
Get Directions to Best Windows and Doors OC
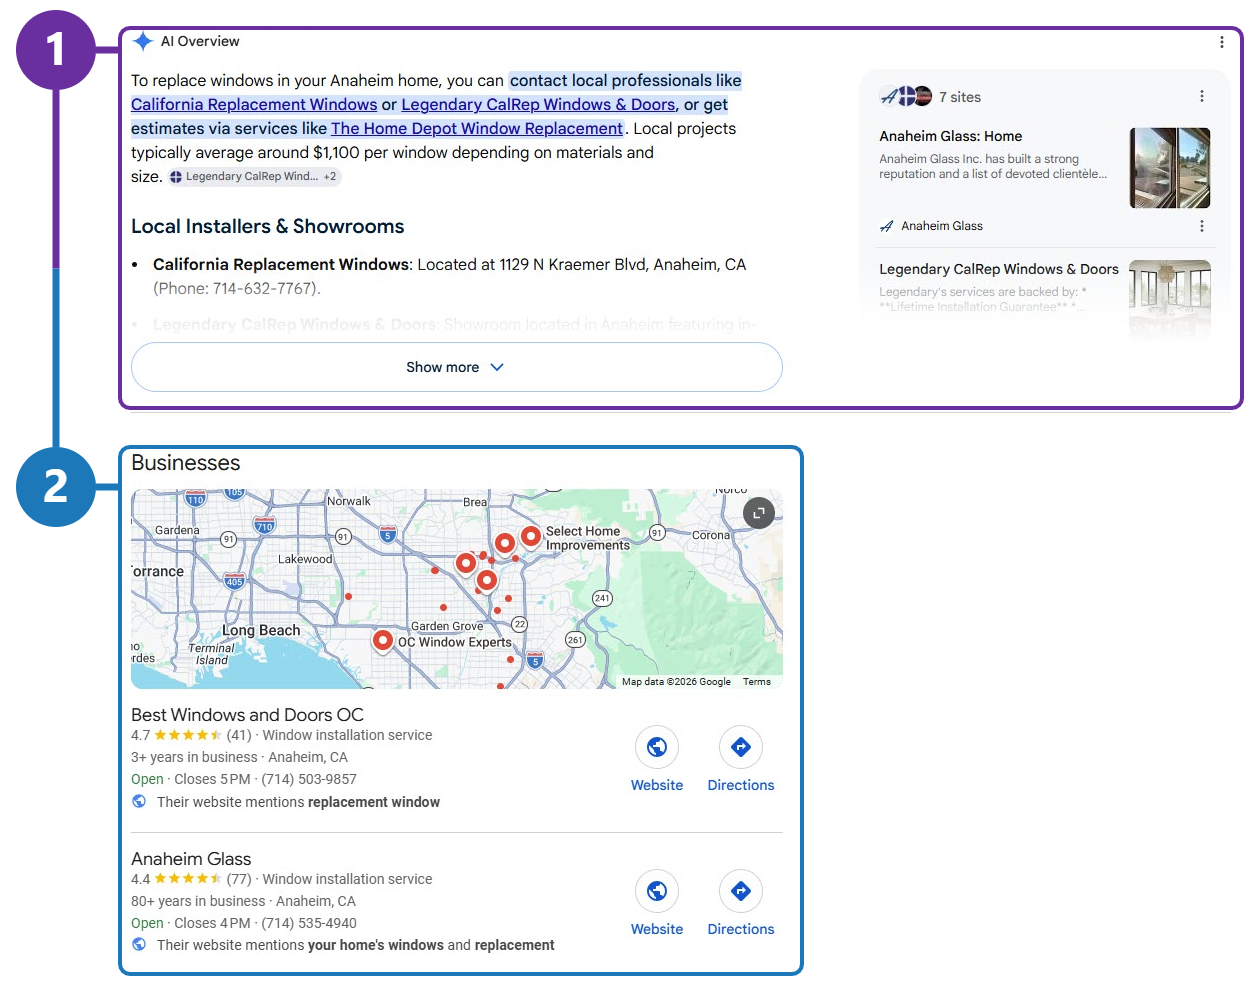(741, 760)
